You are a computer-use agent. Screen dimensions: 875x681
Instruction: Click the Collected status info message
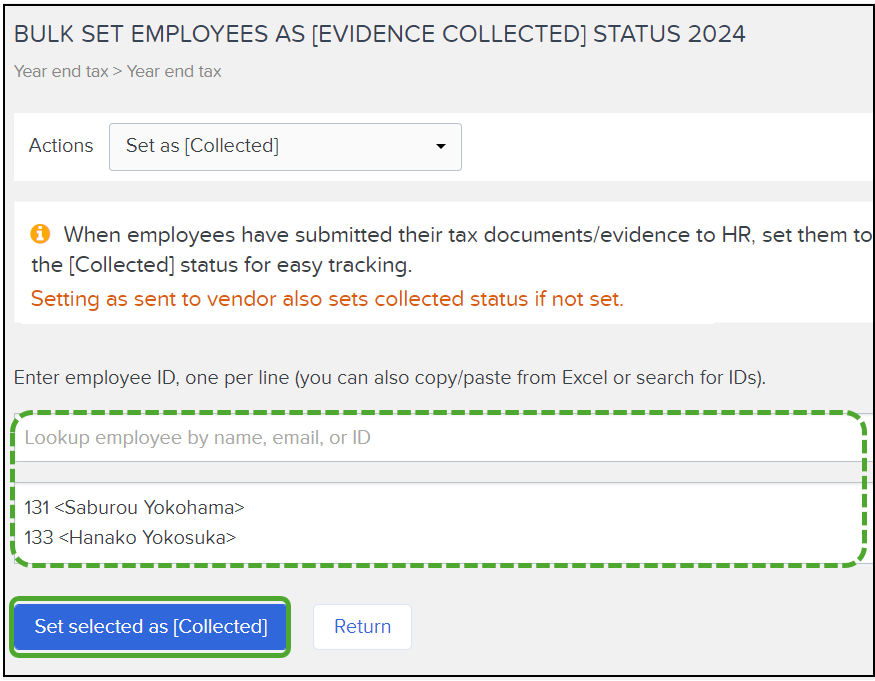click(x=452, y=250)
